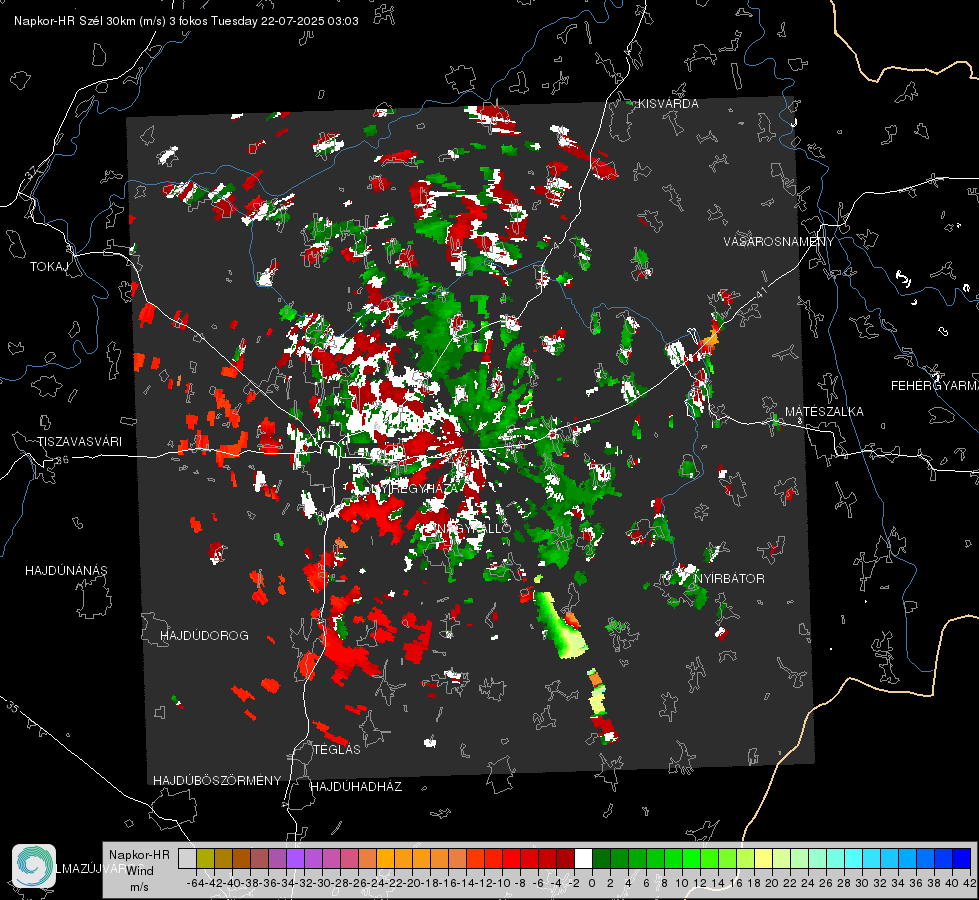Click the road number '35' label at lower-left
This screenshot has height=900, width=979.
point(12,706)
